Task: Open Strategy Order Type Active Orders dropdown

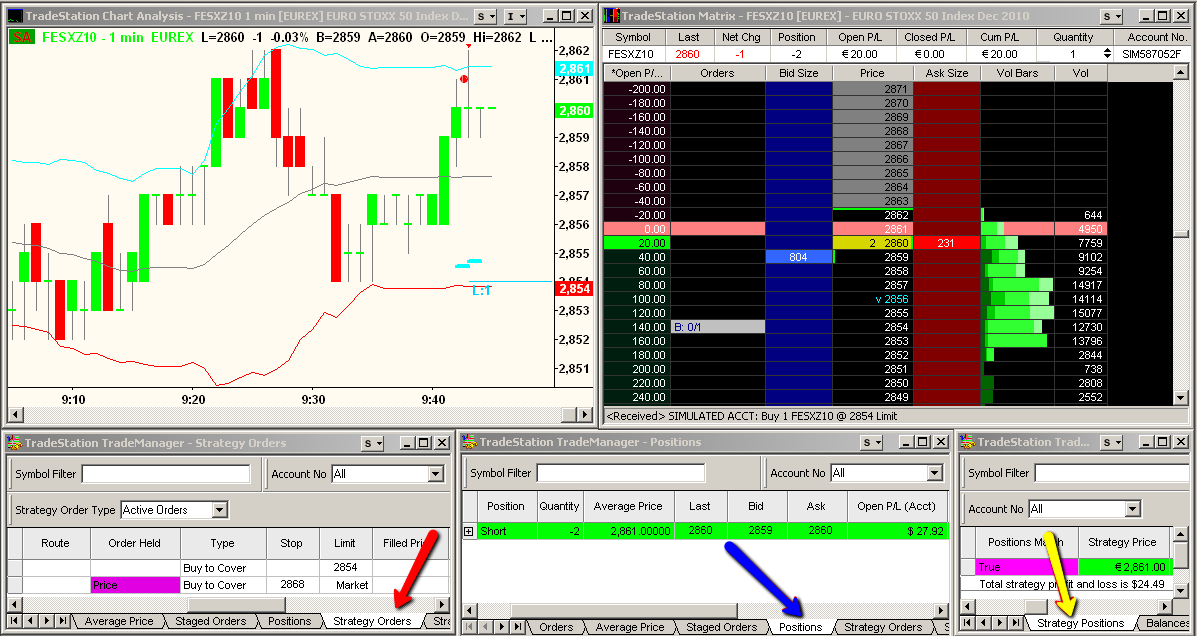Action: [x=219, y=509]
